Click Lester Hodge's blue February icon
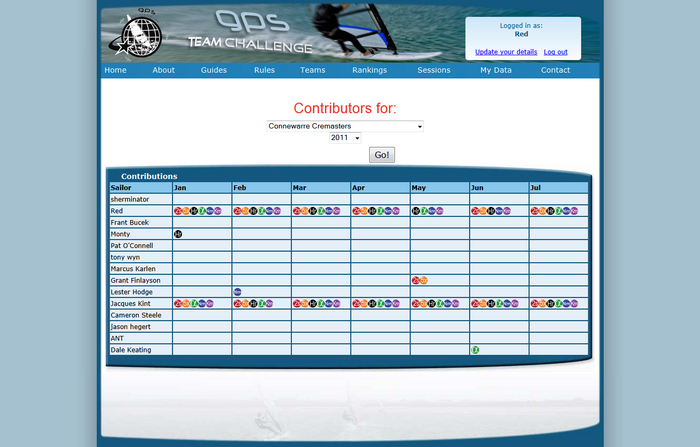 point(237,292)
